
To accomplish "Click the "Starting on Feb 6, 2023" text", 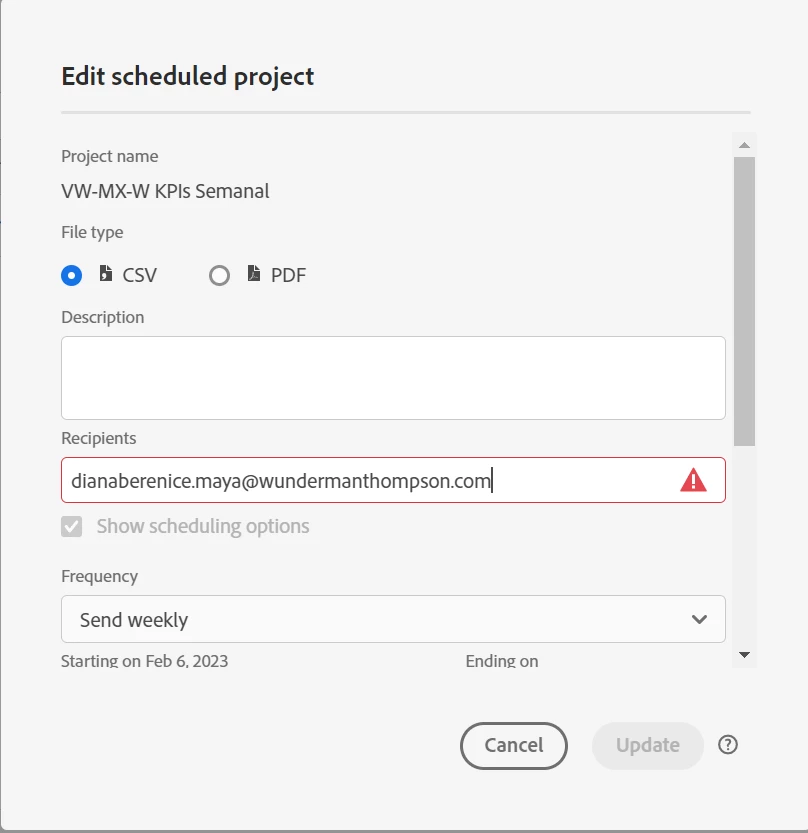I will click(144, 661).
